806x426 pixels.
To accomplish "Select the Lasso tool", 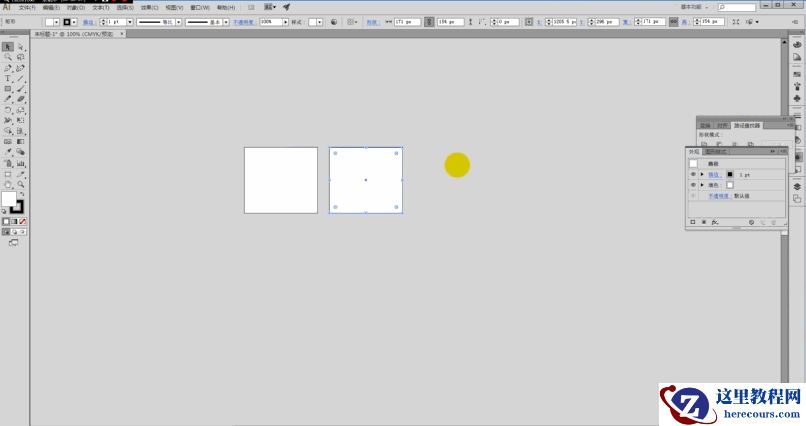I will (x=21, y=57).
